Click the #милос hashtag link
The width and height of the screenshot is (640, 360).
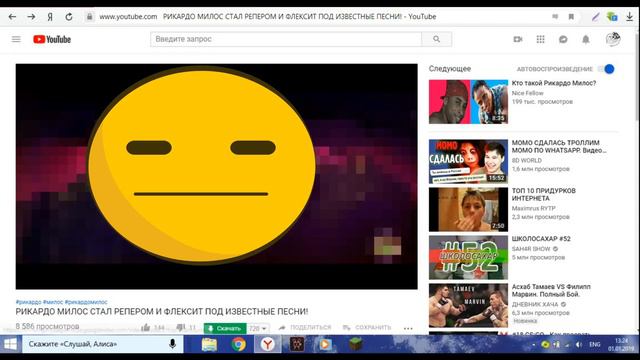coord(53,302)
